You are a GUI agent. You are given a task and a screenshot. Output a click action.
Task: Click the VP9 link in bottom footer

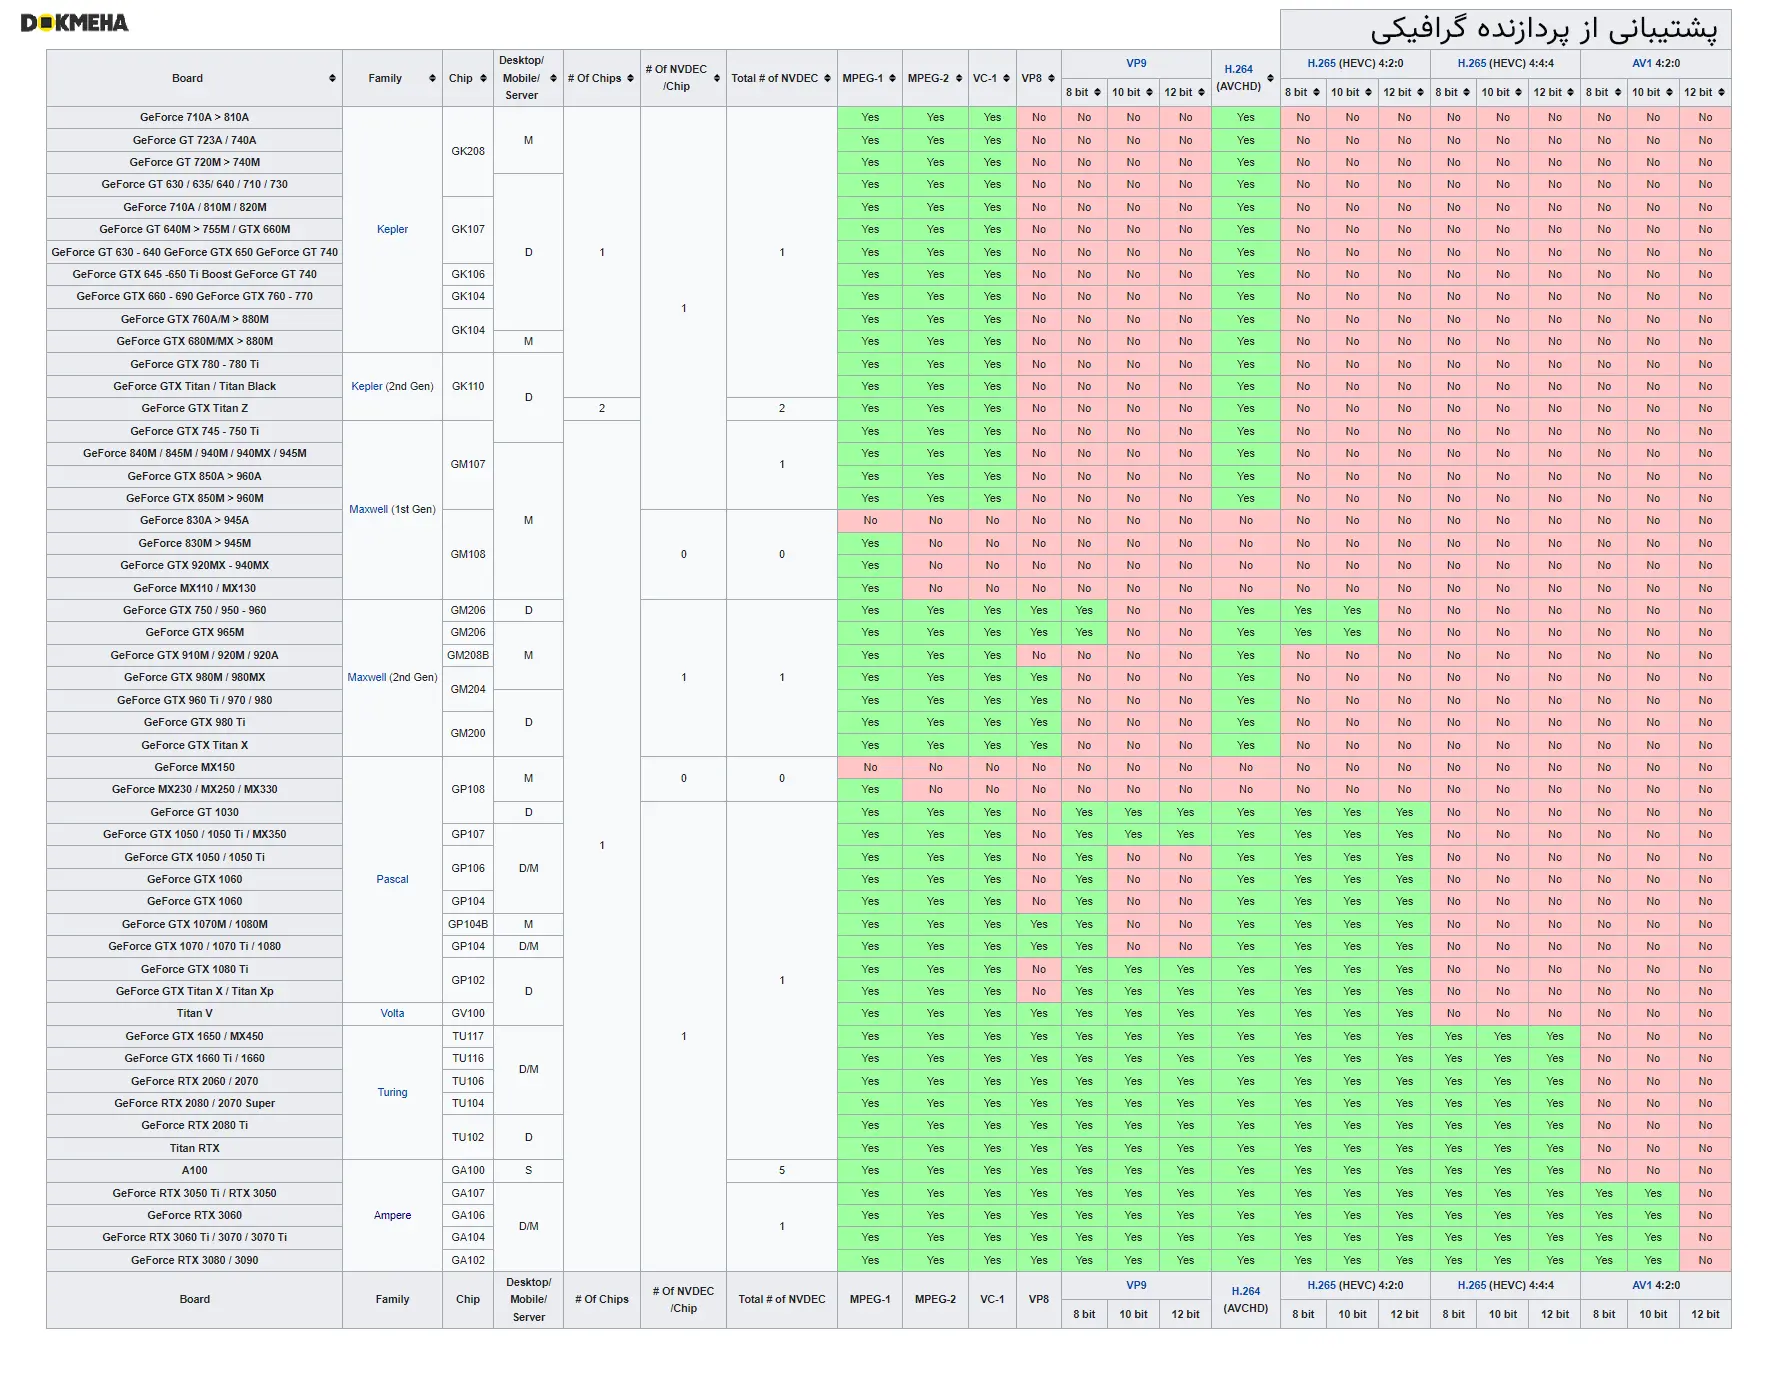coord(1136,1285)
